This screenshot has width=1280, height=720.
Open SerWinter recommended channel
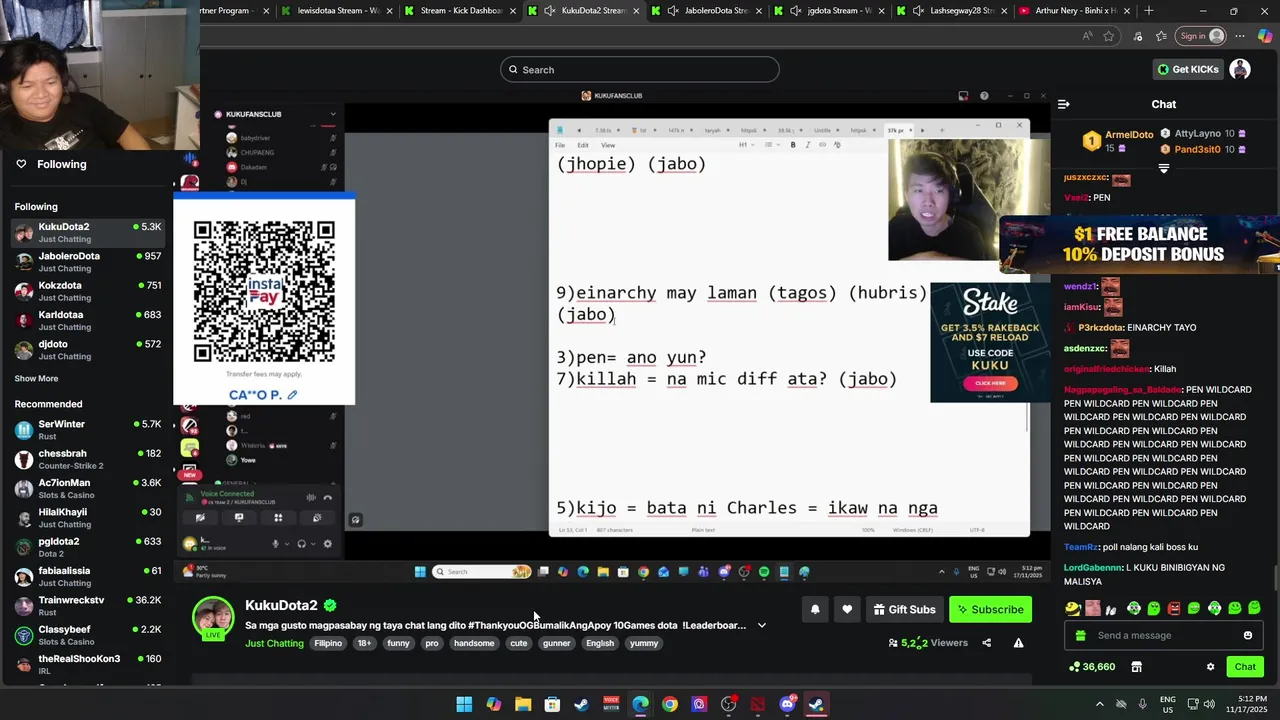(x=88, y=430)
